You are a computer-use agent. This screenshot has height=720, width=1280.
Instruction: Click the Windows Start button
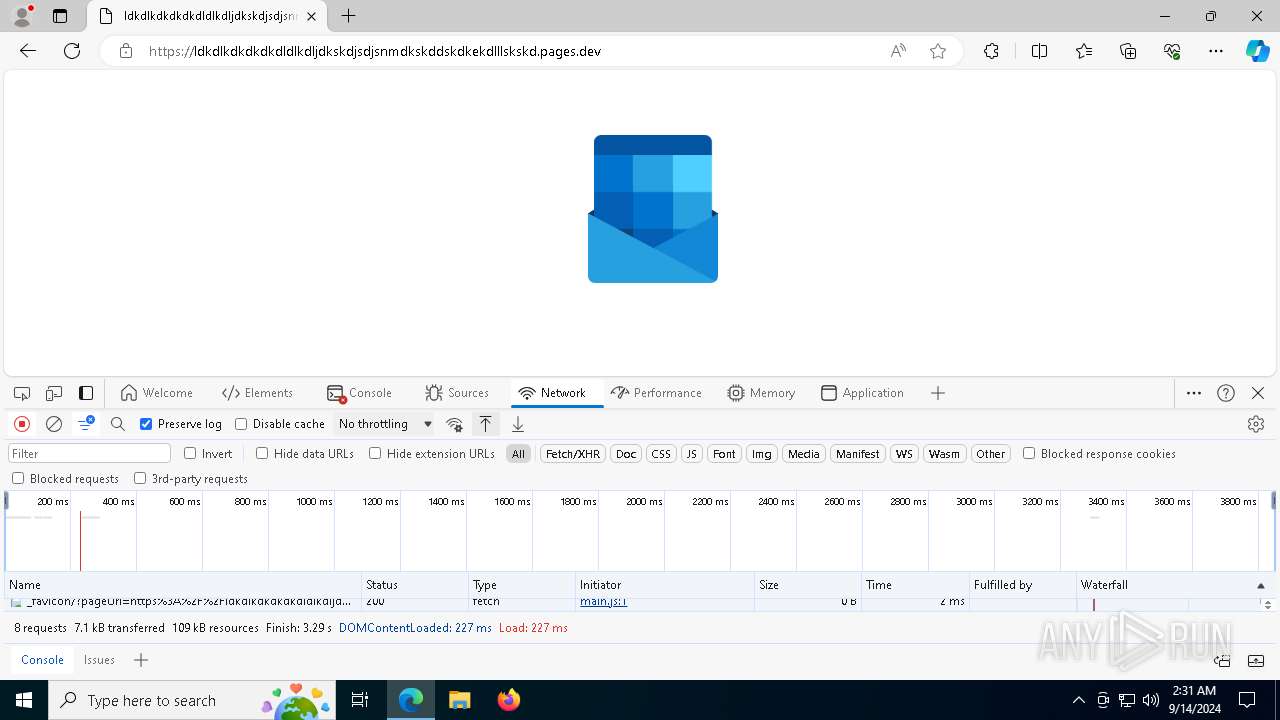pyautogui.click(x=23, y=700)
